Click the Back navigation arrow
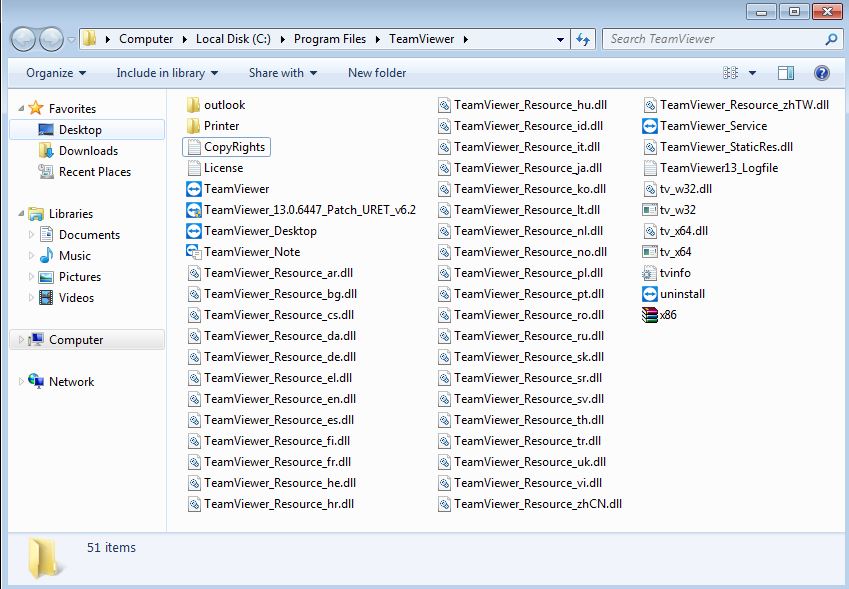The height and width of the screenshot is (589, 849). [23, 39]
